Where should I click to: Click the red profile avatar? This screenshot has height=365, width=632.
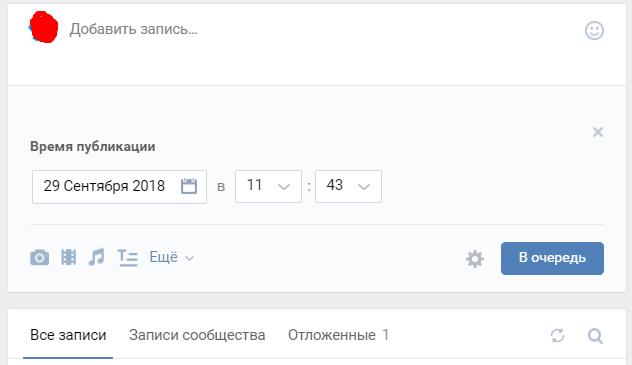(x=44, y=27)
